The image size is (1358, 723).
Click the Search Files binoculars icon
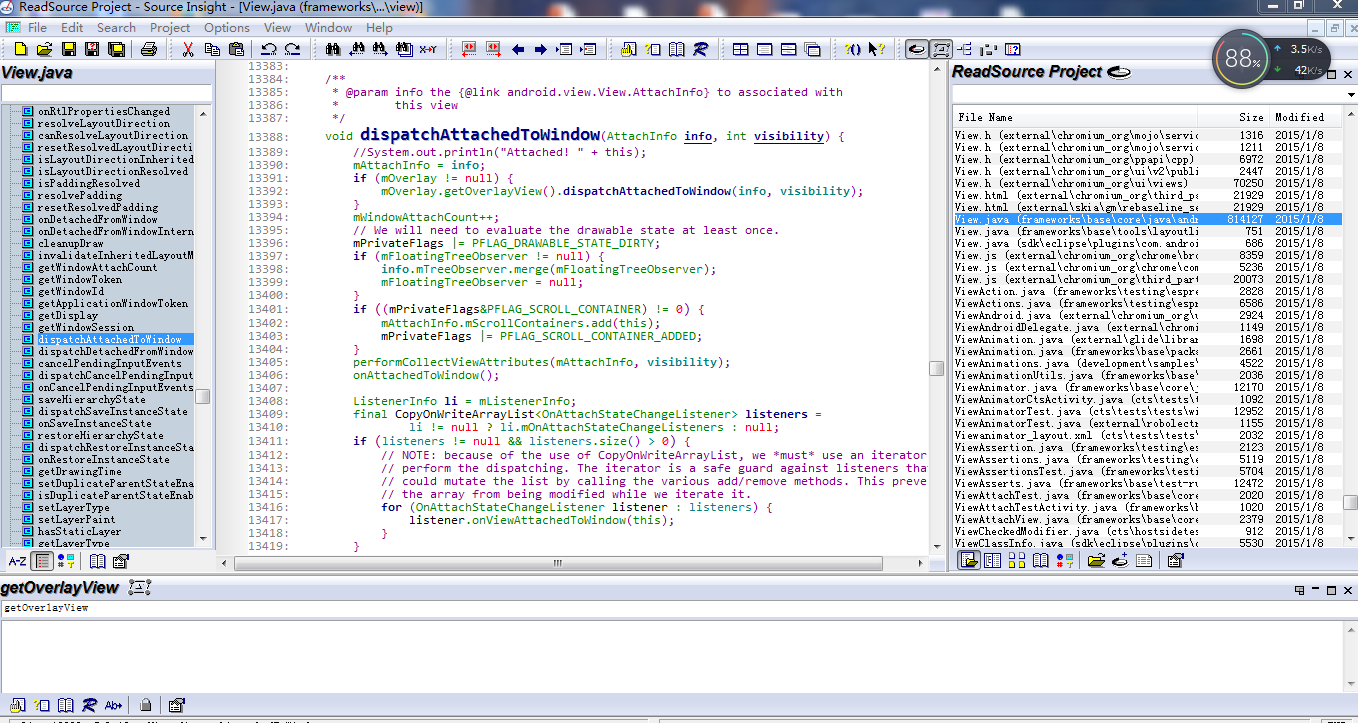404,49
